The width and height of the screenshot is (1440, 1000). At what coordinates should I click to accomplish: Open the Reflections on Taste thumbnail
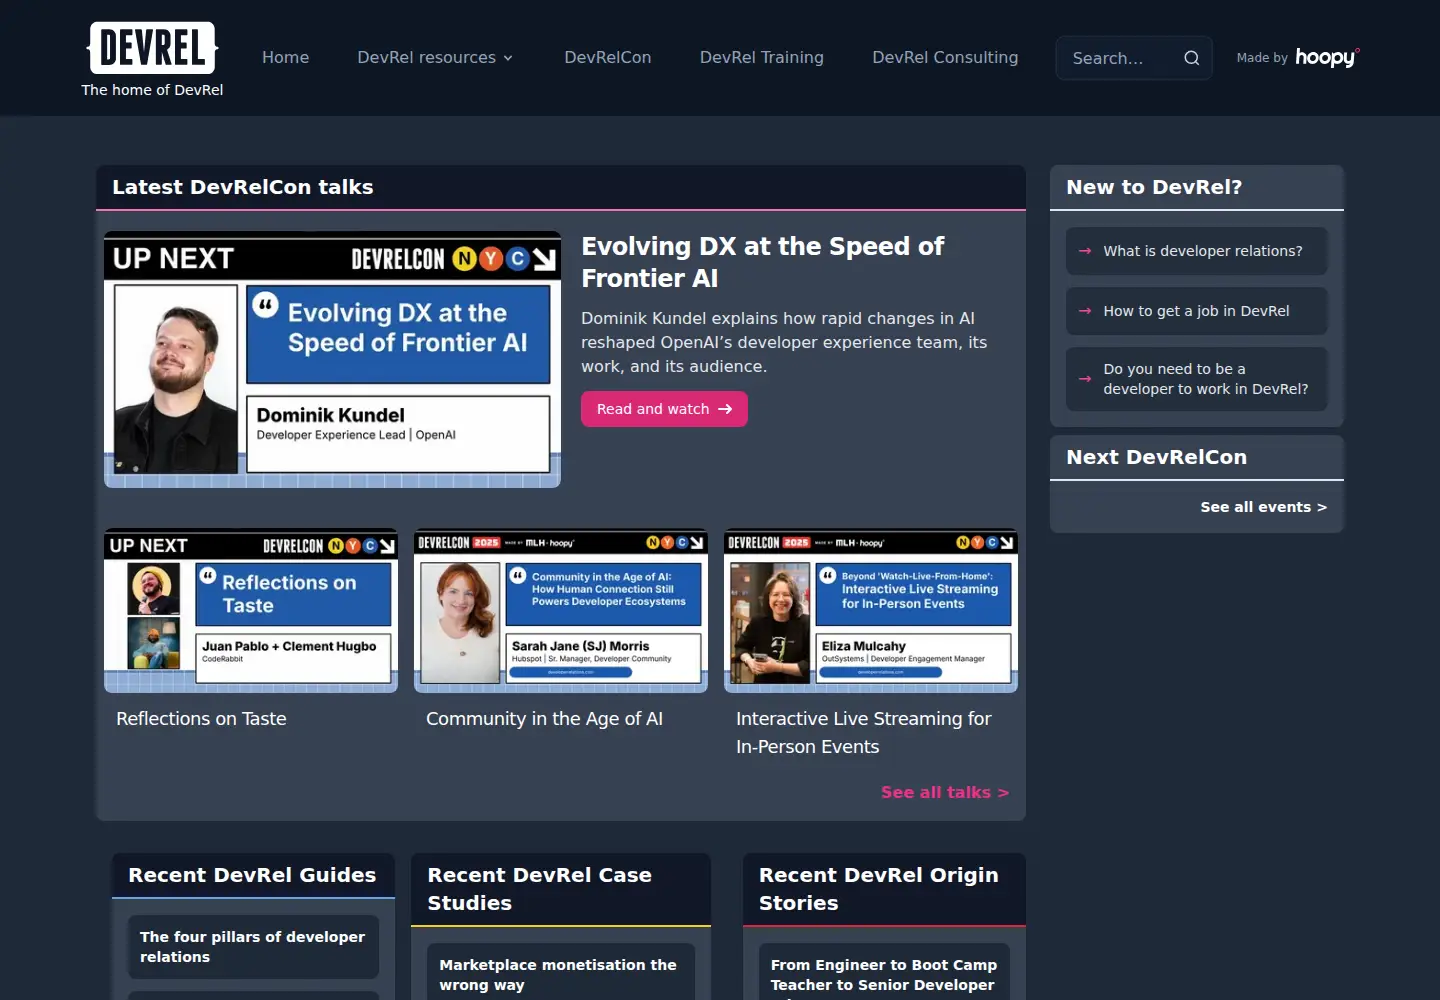[x=251, y=610]
